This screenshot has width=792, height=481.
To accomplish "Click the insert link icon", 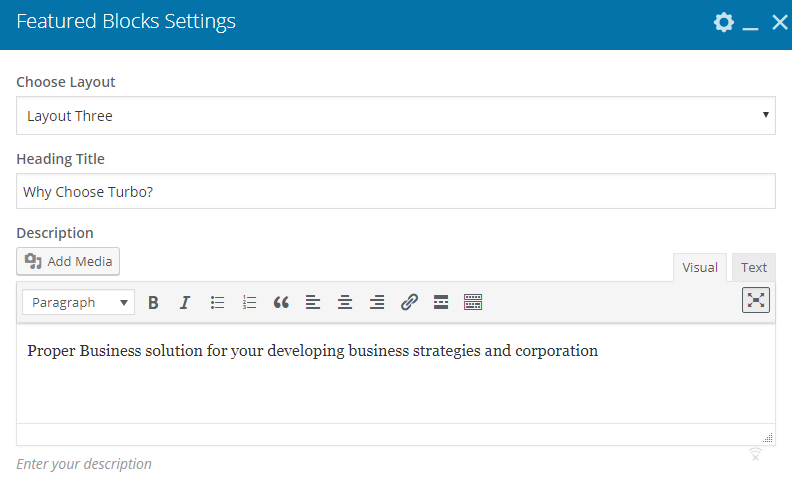I will pos(409,302).
